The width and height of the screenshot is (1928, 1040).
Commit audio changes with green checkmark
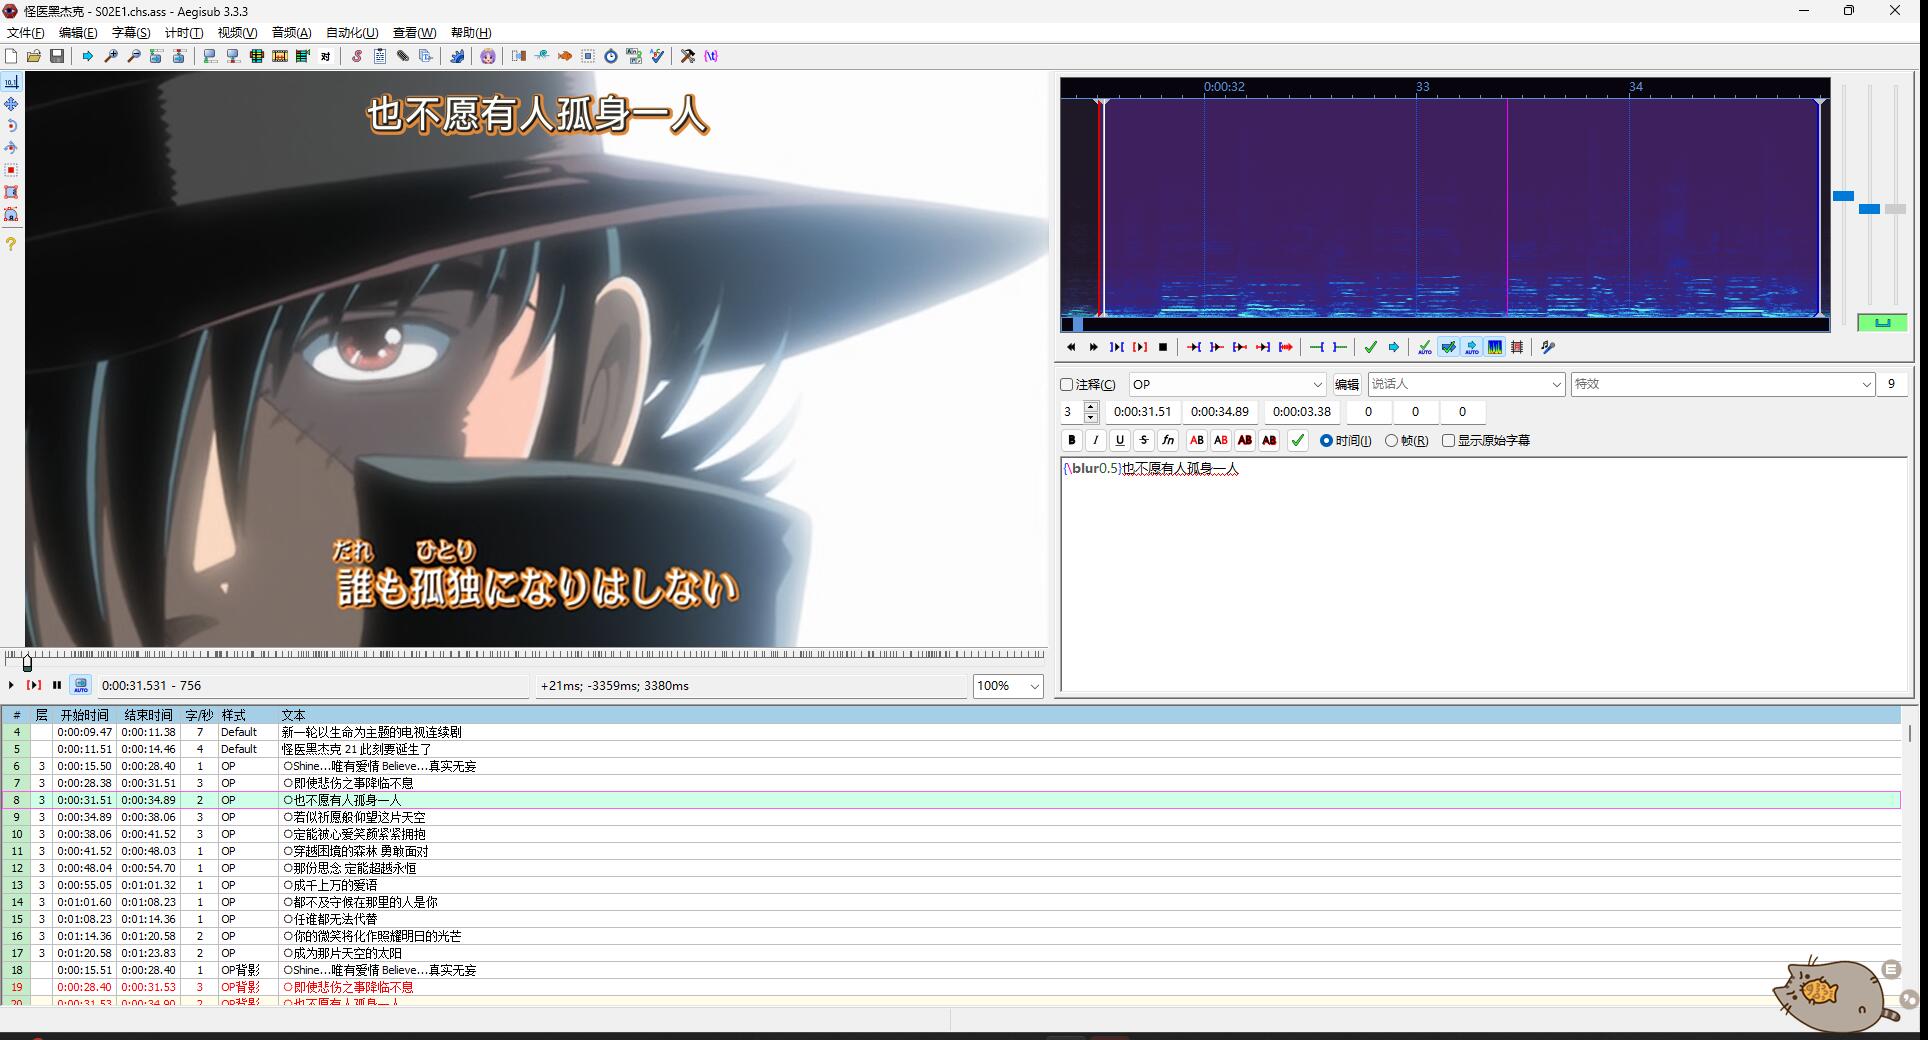click(x=1371, y=347)
